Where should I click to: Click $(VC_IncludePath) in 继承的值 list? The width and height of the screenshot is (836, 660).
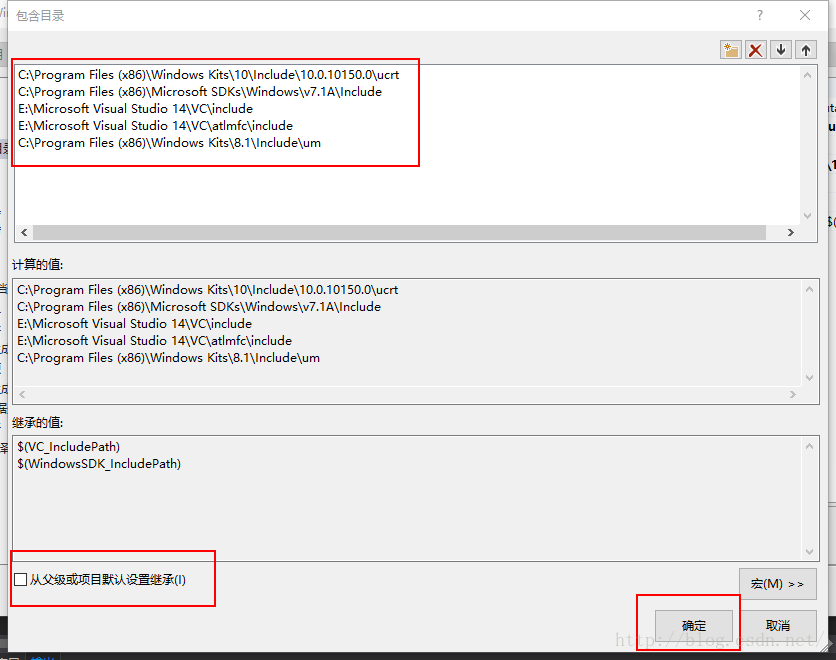[x=68, y=446]
